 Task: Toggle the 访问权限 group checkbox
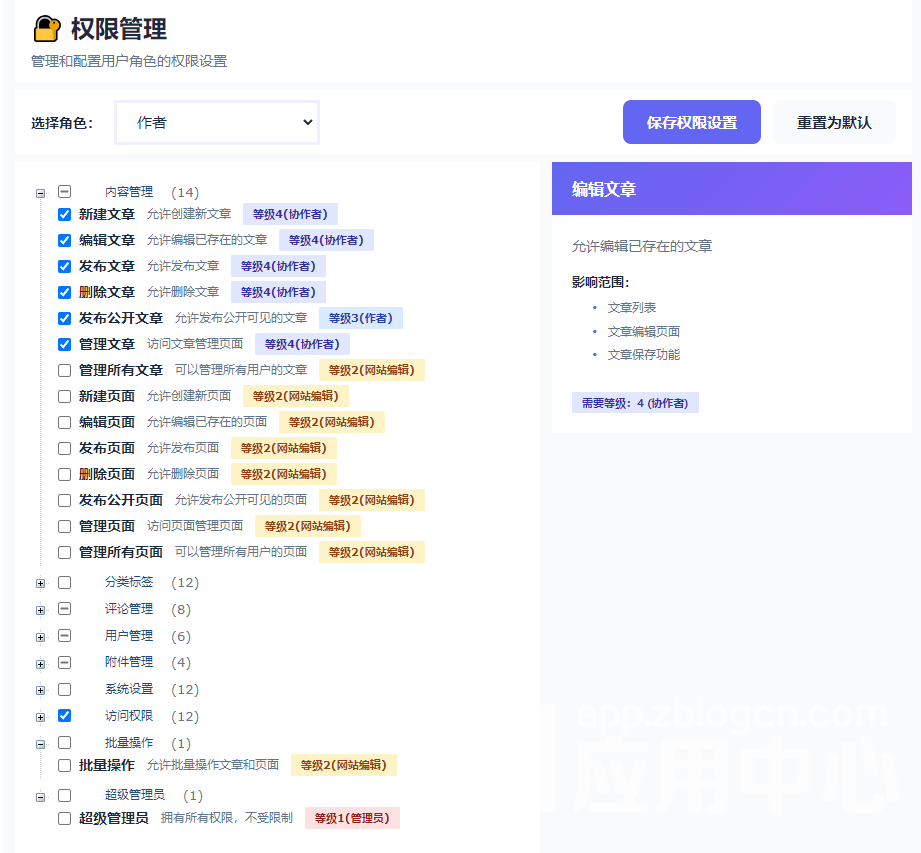coord(65,716)
